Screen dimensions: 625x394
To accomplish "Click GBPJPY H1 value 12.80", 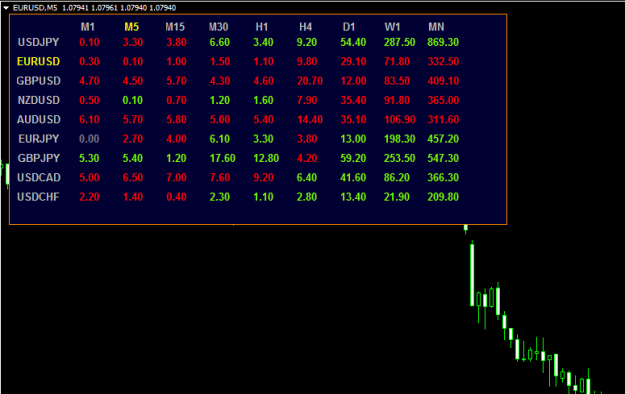I will [x=266, y=158].
